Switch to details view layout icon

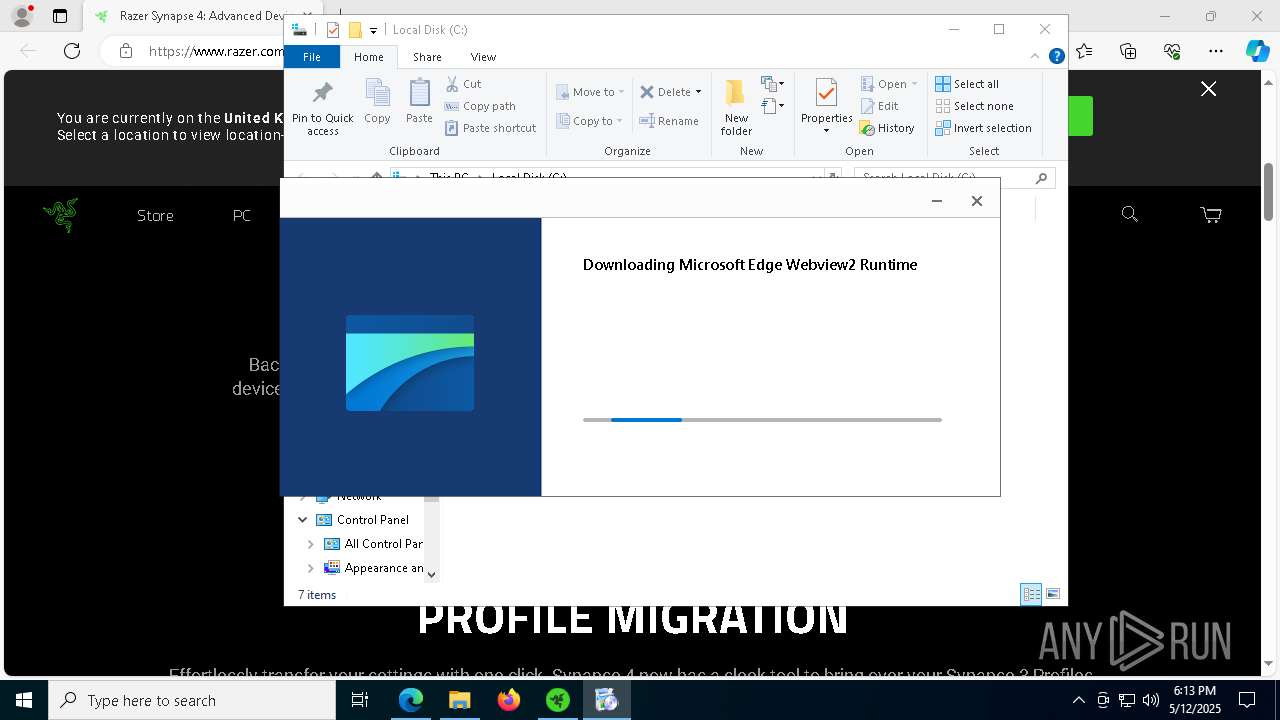(x=1031, y=594)
